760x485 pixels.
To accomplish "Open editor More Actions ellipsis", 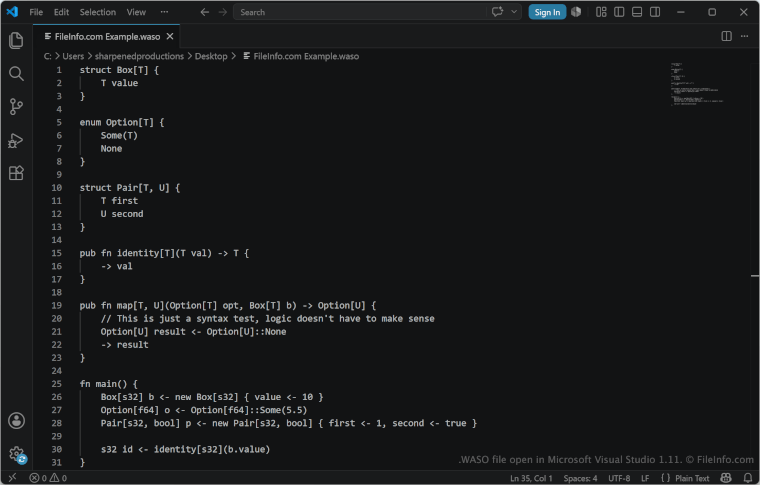I will [744, 36].
